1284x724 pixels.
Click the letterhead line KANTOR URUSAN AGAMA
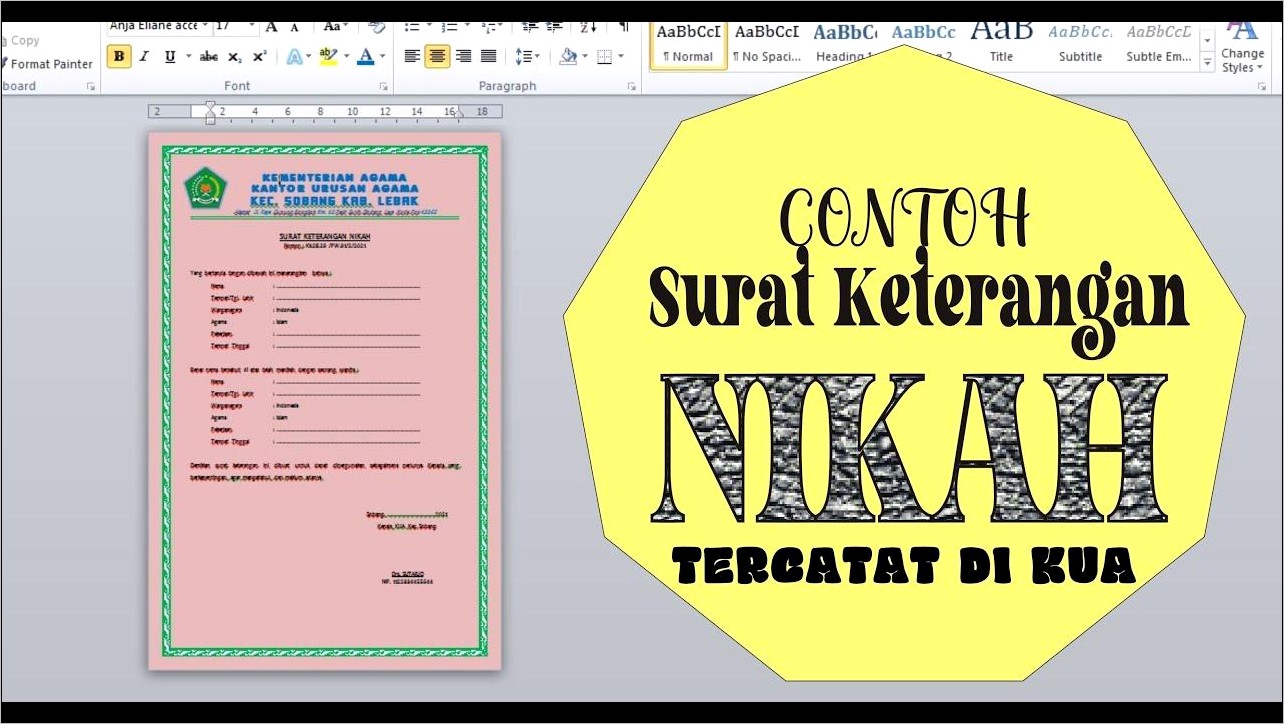(335, 188)
